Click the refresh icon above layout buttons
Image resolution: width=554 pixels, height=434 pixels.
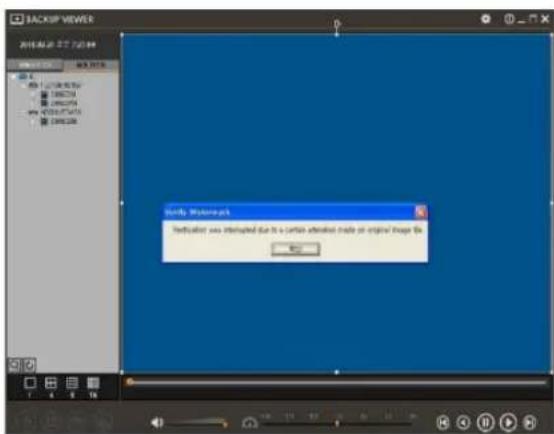coord(29,365)
